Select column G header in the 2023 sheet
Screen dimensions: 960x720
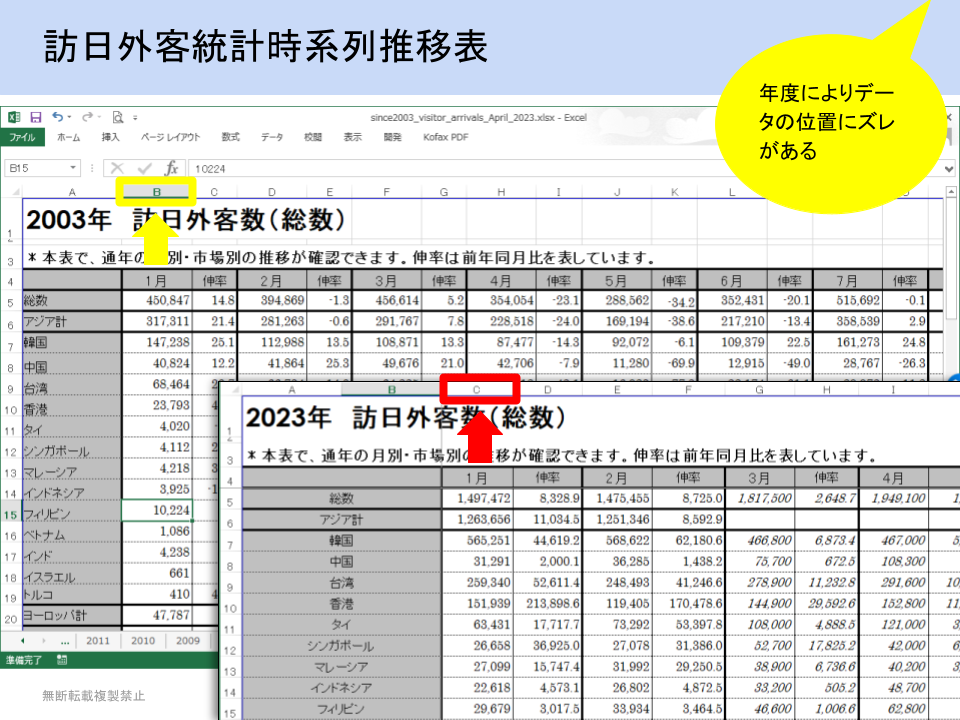point(759,390)
